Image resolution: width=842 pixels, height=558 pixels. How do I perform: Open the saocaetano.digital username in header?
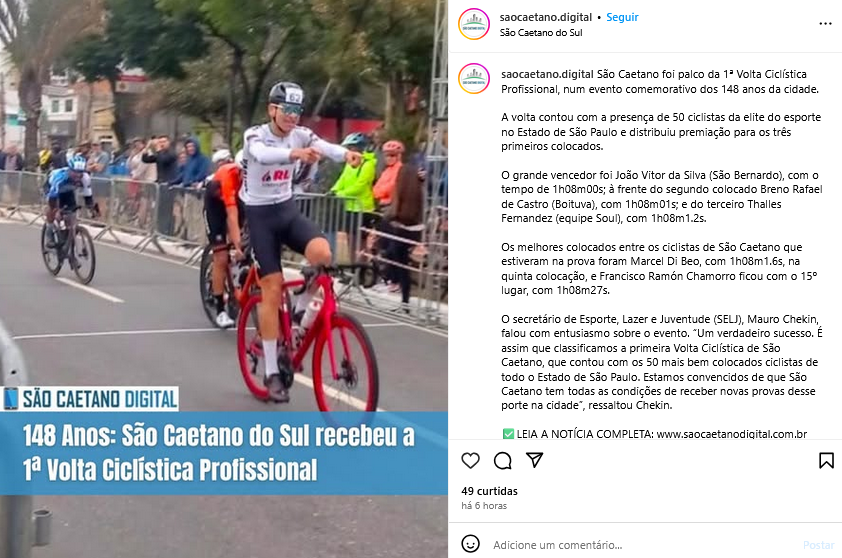tap(546, 17)
